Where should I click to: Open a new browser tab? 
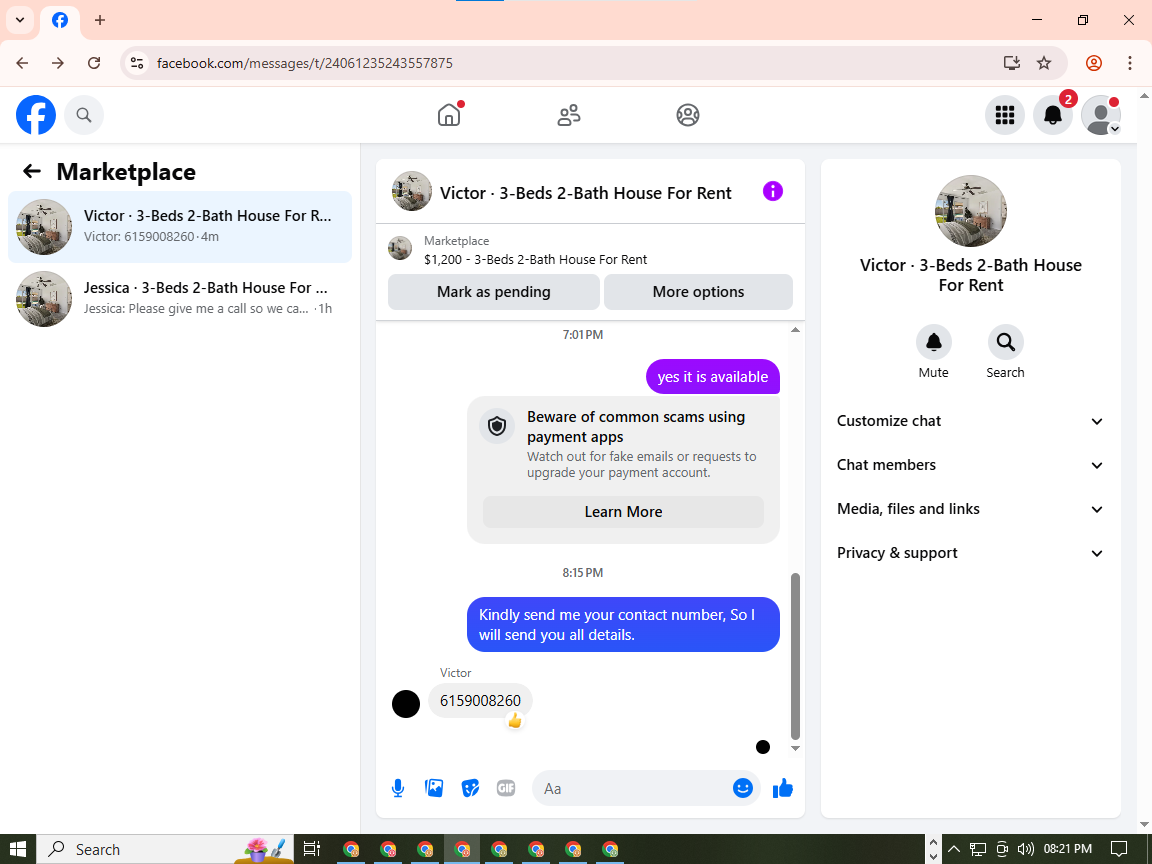(x=100, y=20)
